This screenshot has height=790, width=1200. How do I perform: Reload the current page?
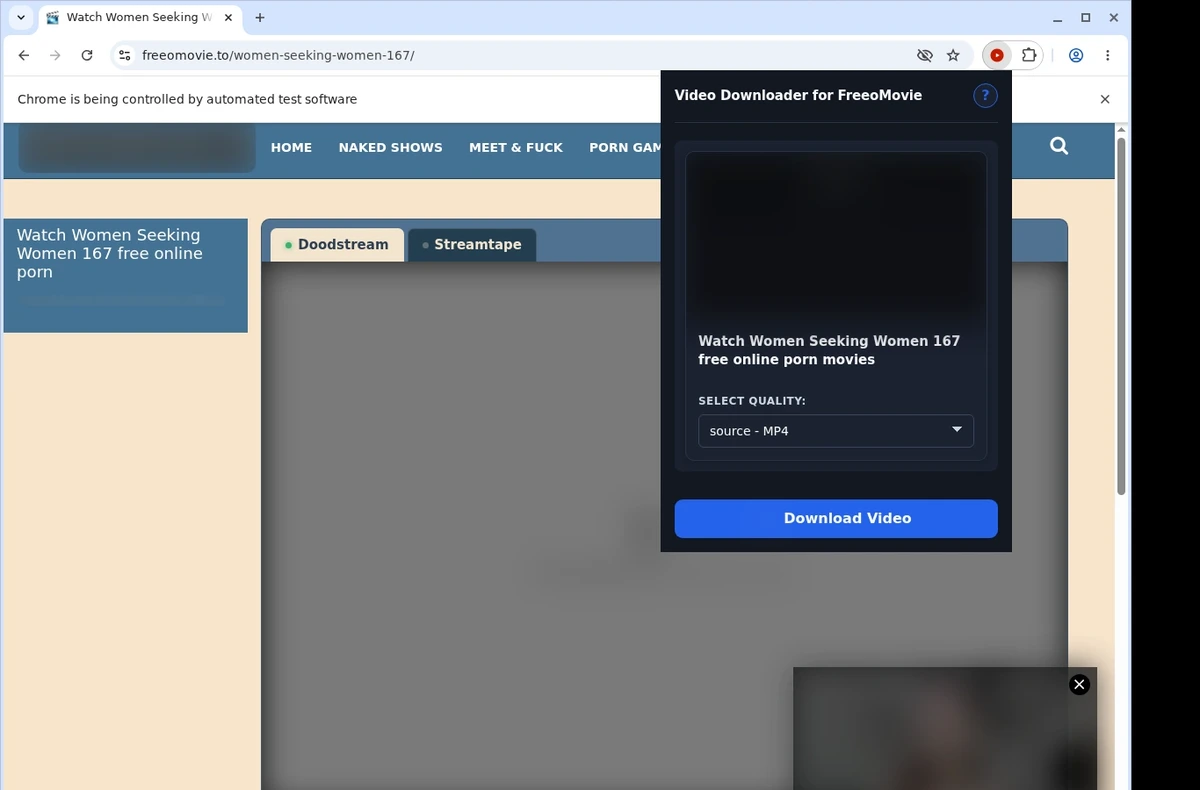(x=87, y=56)
